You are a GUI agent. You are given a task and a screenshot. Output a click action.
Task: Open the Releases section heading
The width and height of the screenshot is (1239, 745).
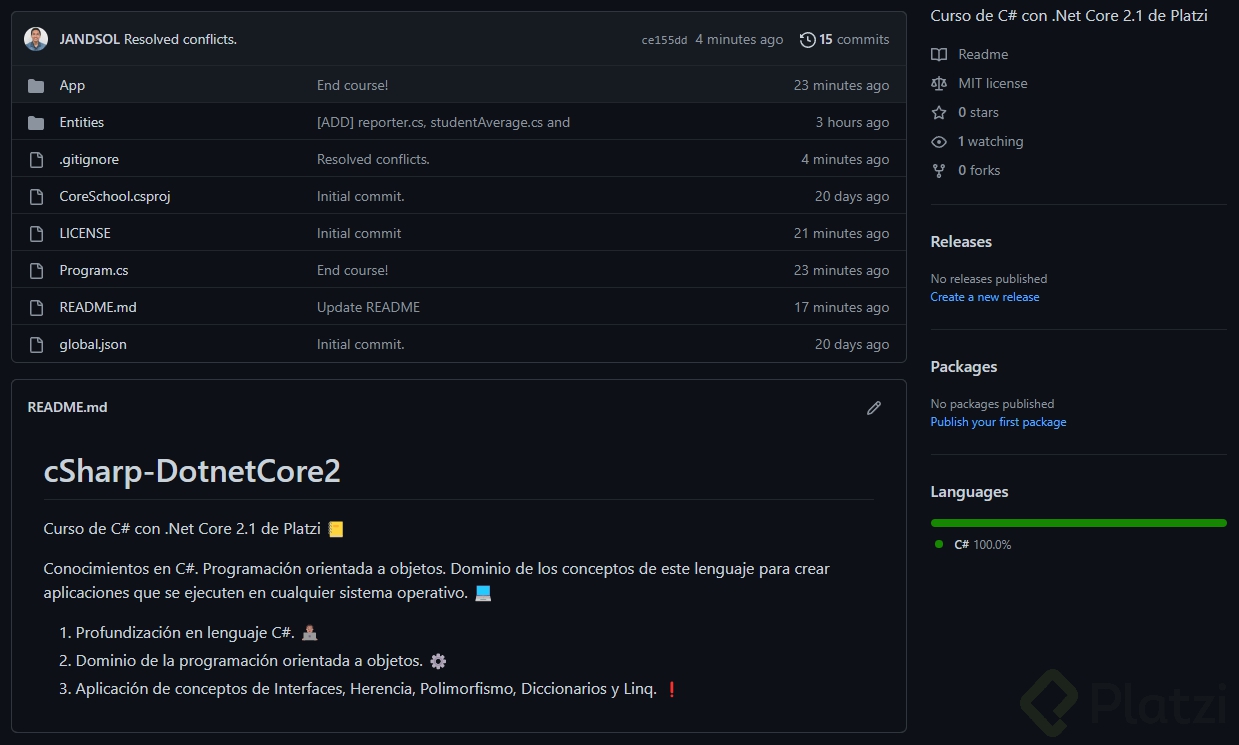pyautogui.click(x=961, y=242)
